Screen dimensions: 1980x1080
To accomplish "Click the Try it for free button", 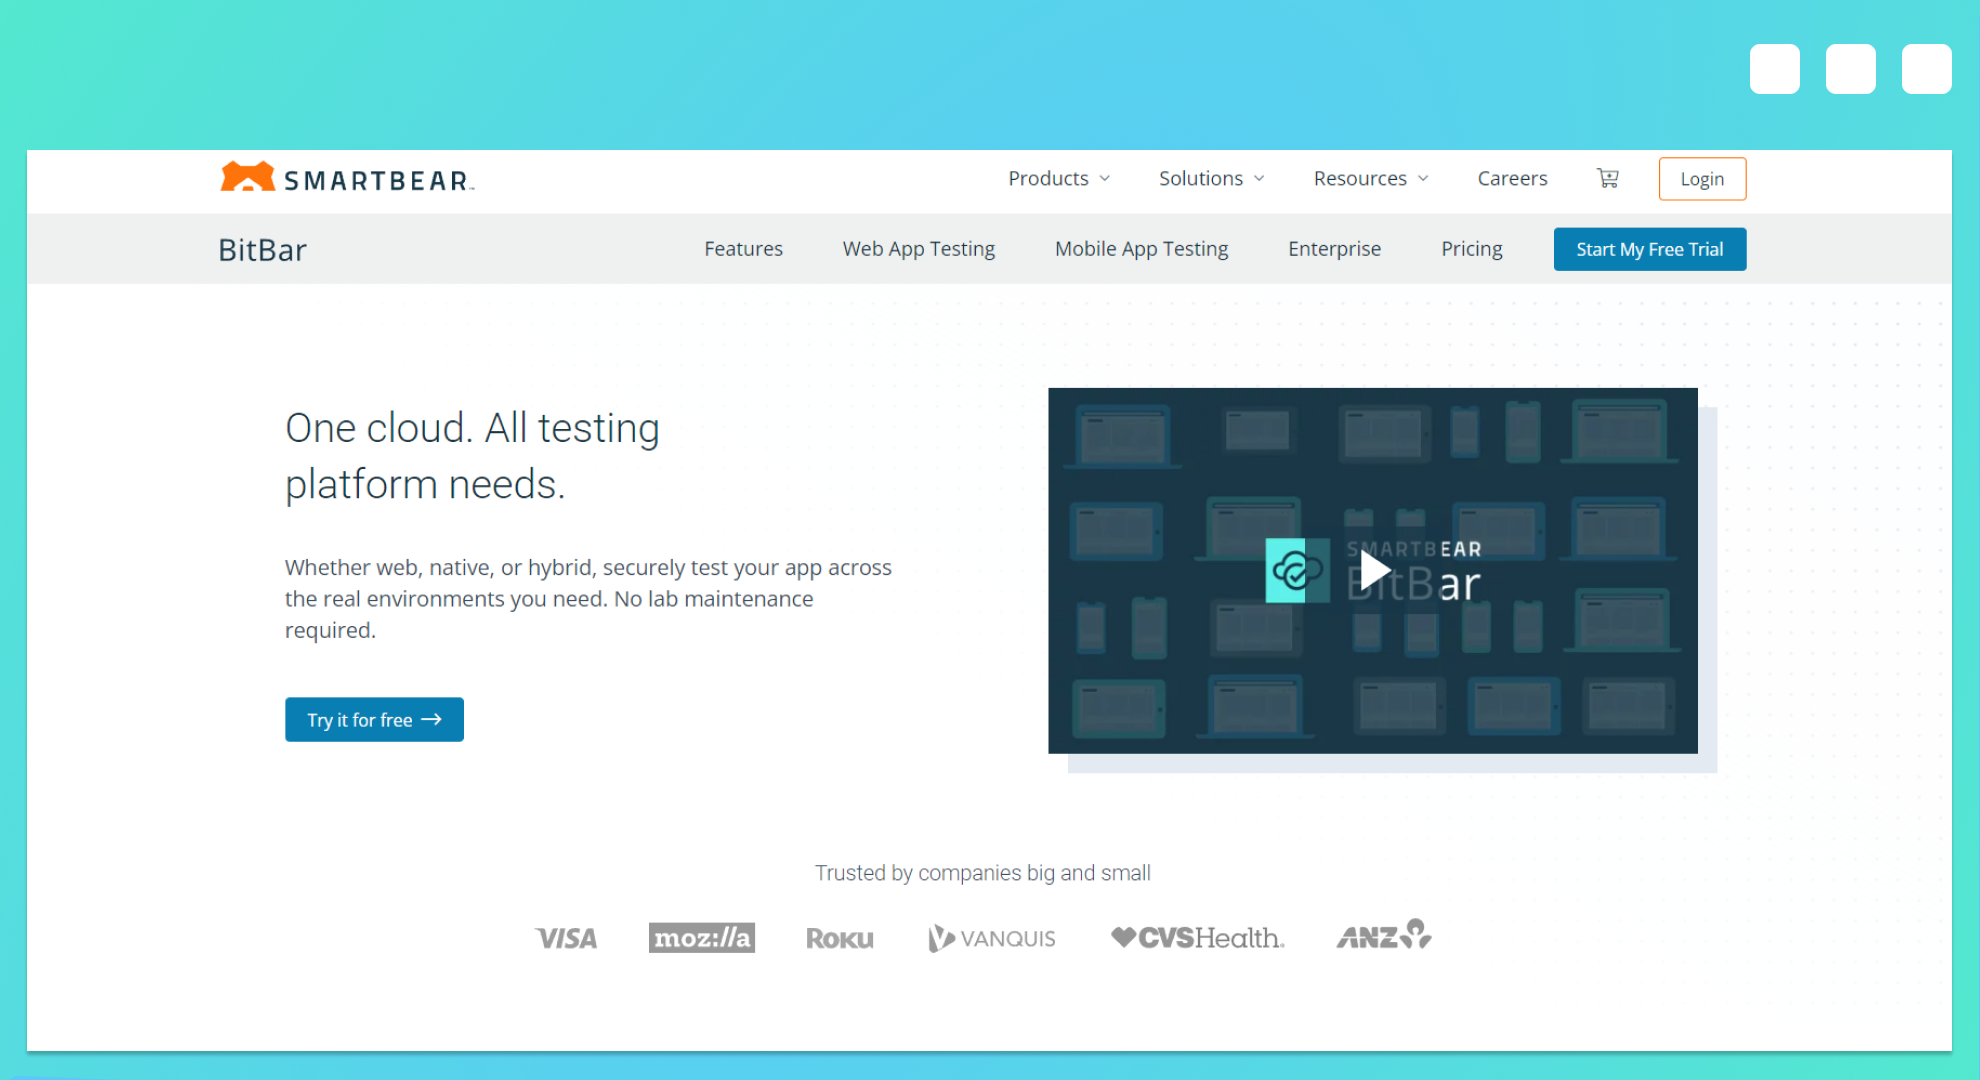I will tap(374, 720).
